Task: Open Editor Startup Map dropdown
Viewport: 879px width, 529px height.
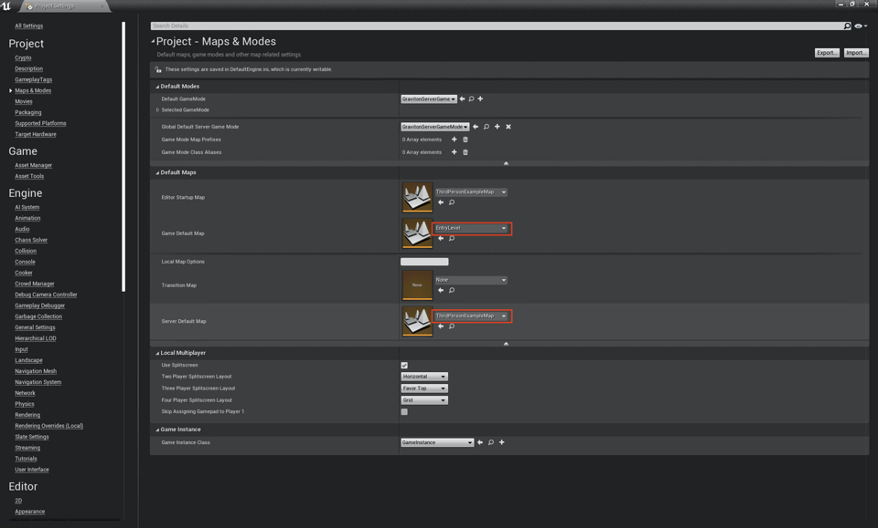Action: 471,192
